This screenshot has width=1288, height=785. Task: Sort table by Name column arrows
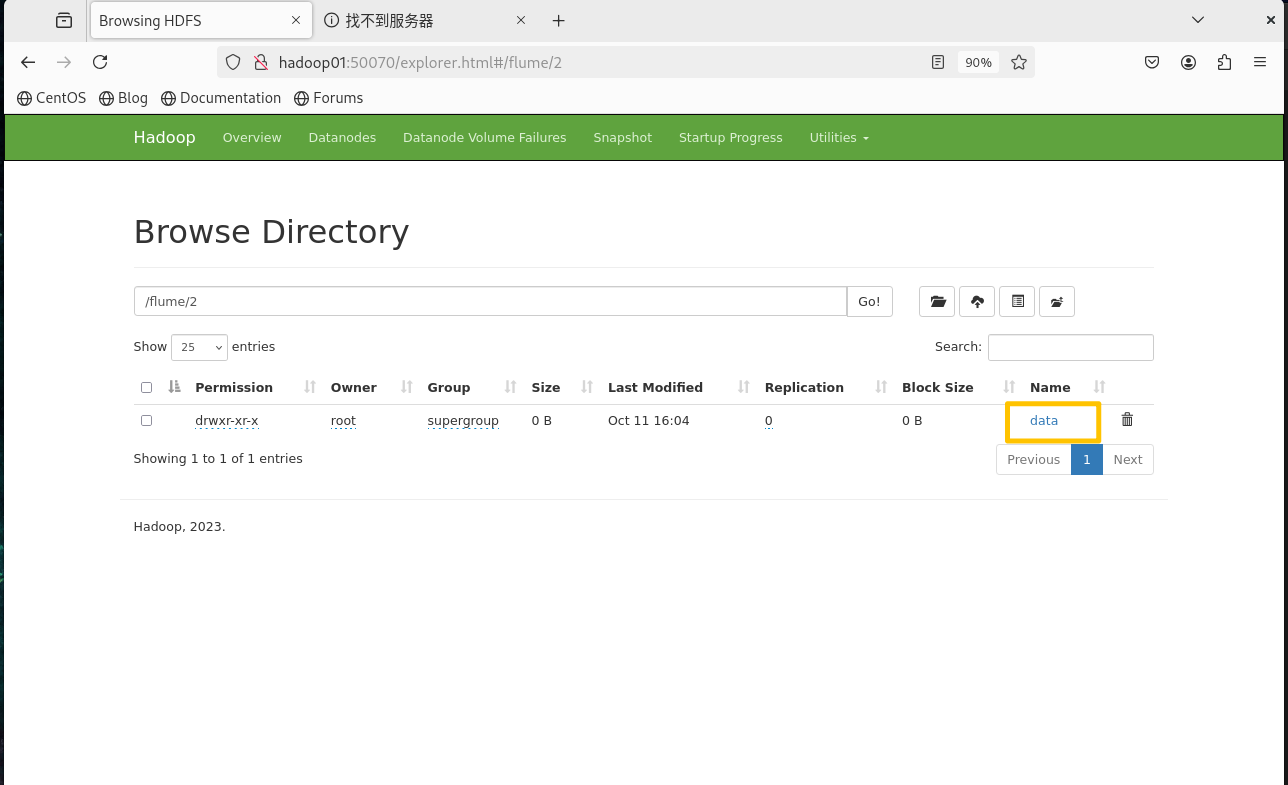1099,387
